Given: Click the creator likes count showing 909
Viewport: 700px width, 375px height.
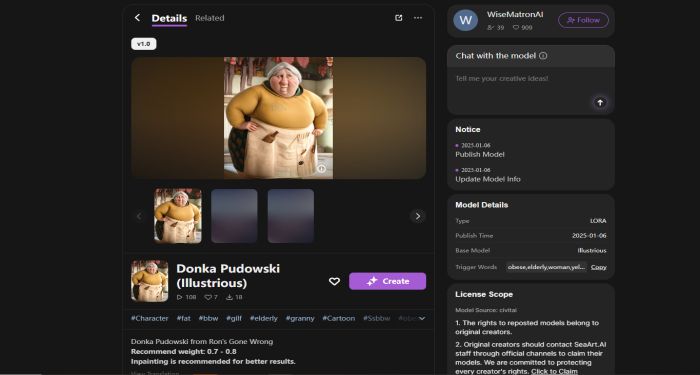Looking at the screenshot, I should point(522,28).
